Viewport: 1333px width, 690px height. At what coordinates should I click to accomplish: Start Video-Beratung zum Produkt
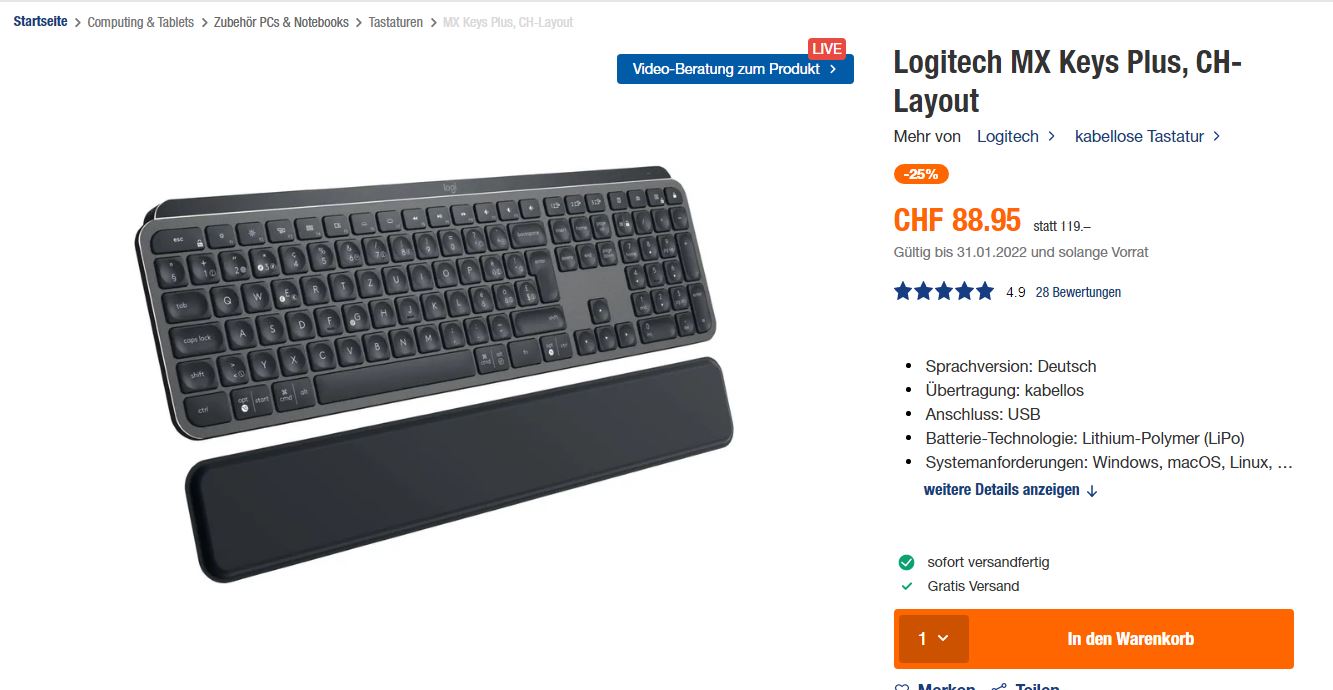pyautogui.click(x=735, y=69)
